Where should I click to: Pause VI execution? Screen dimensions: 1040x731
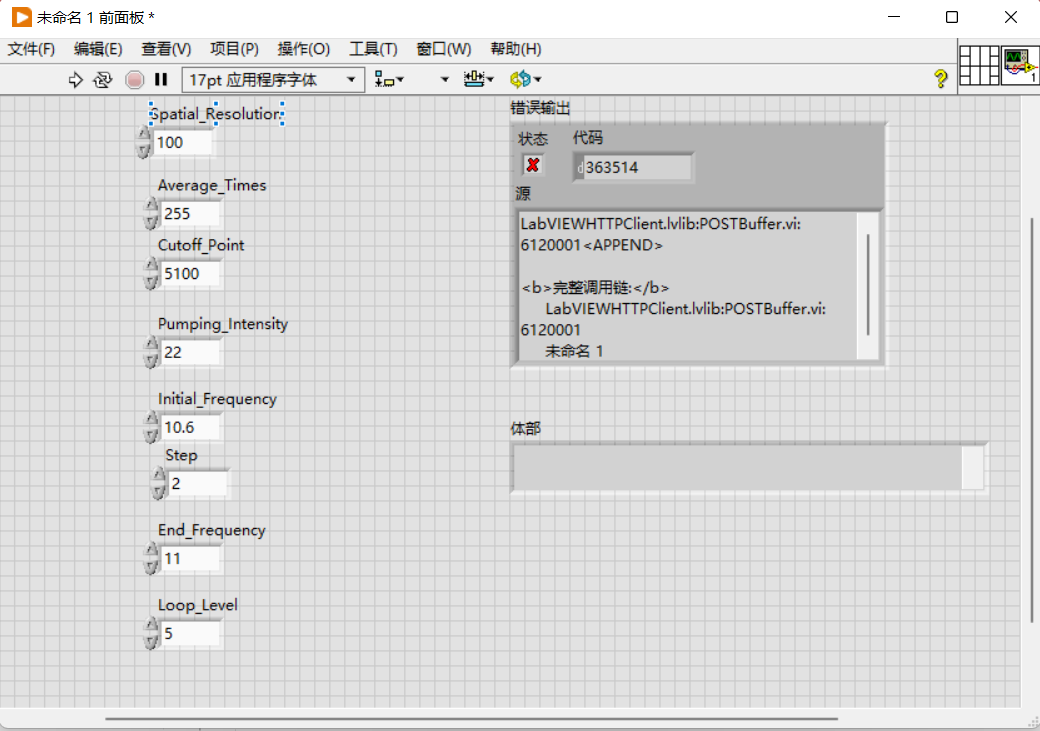click(x=161, y=80)
